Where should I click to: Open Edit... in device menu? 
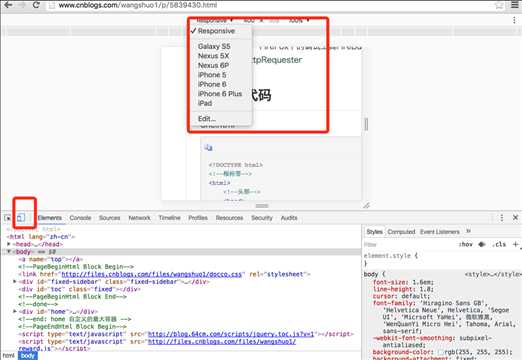click(x=207, y=119)
